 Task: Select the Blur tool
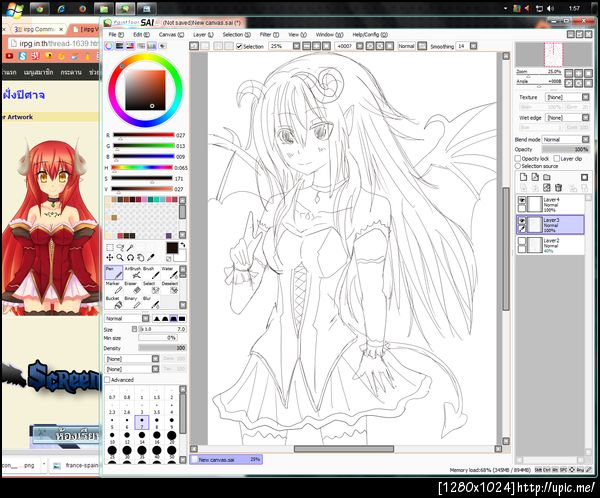click(x=151, y=302)
